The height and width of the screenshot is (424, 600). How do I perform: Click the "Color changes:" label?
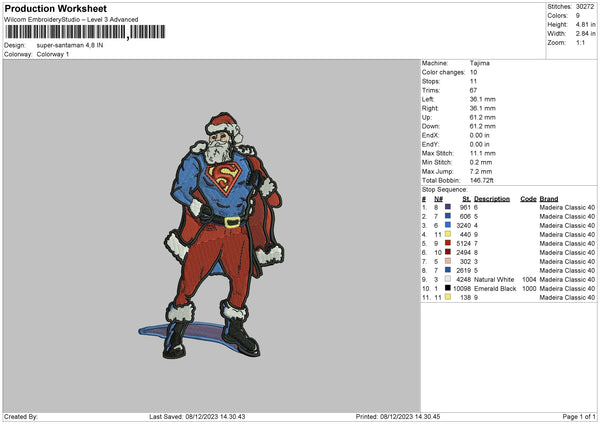[x=443, y=72]
